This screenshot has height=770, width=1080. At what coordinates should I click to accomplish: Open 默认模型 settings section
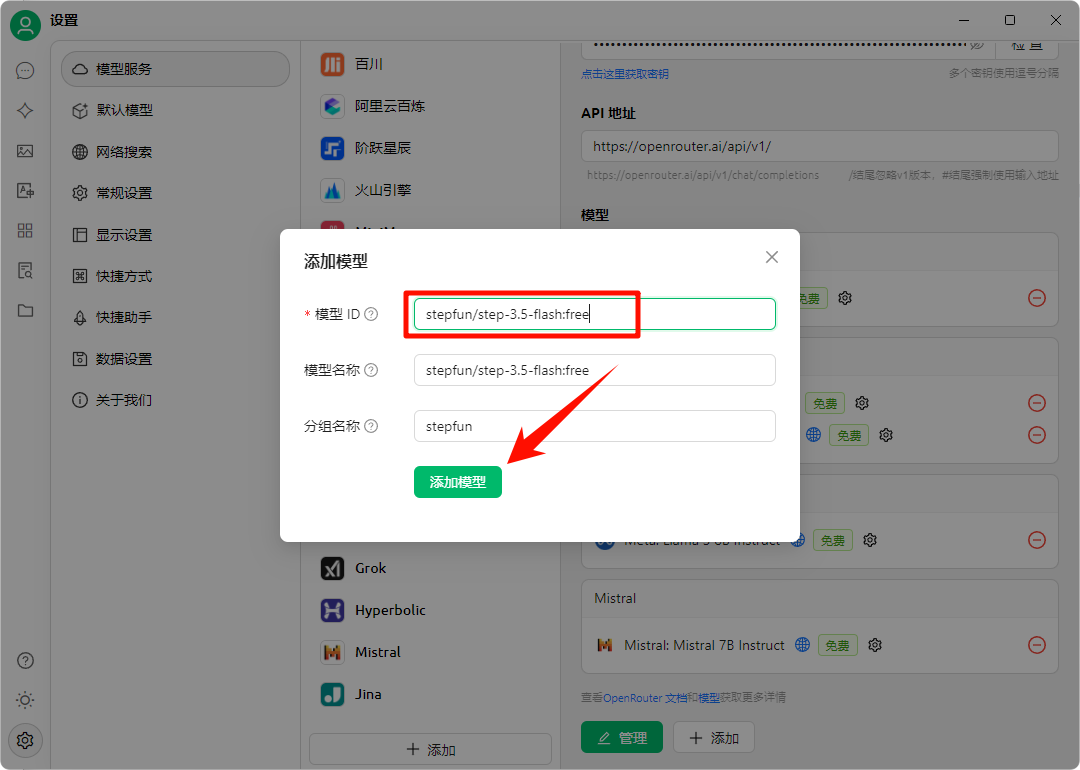tap(175, 110)
